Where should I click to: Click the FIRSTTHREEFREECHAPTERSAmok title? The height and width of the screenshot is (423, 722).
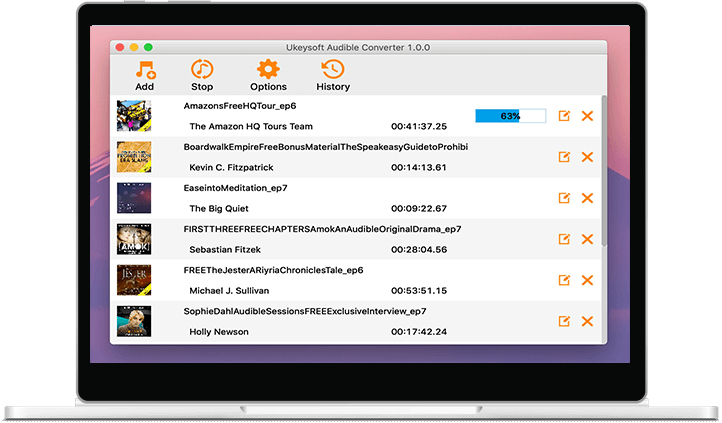coord(322,229)
